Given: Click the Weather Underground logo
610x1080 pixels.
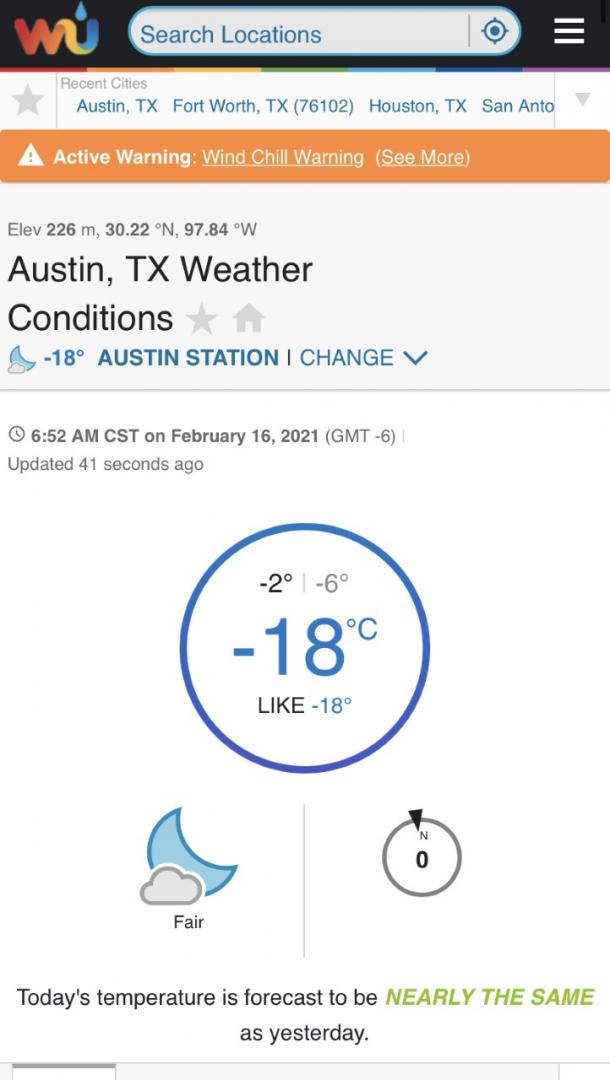Looking at the screenshot, I should pos(56,34).
